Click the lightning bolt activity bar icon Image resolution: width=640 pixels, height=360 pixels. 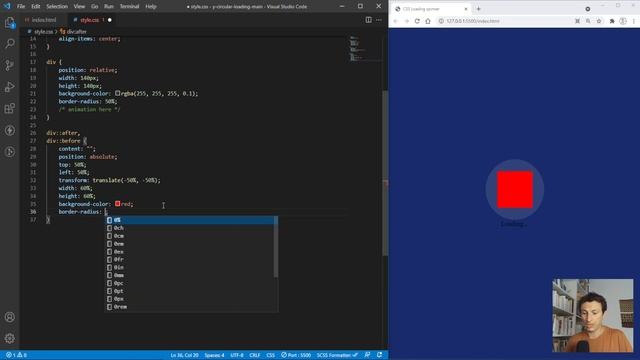point(9,130)
